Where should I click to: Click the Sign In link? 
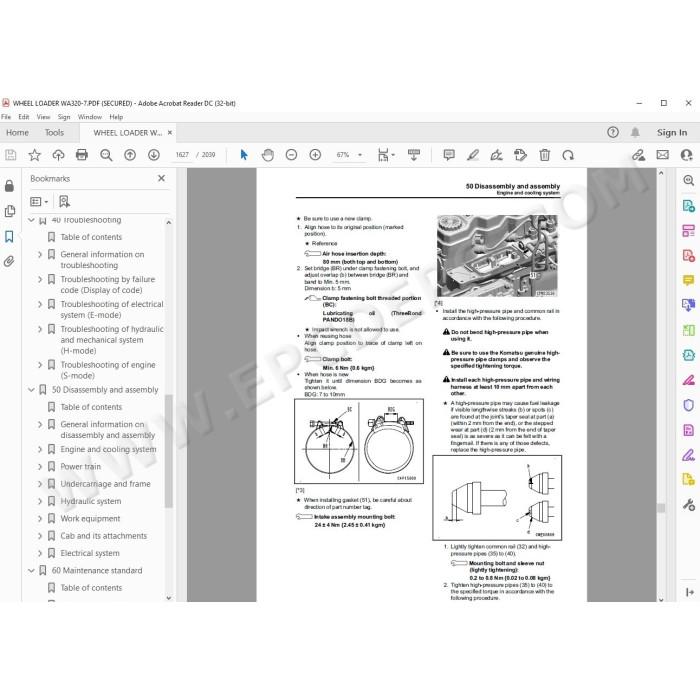click(x=672, y=132)
